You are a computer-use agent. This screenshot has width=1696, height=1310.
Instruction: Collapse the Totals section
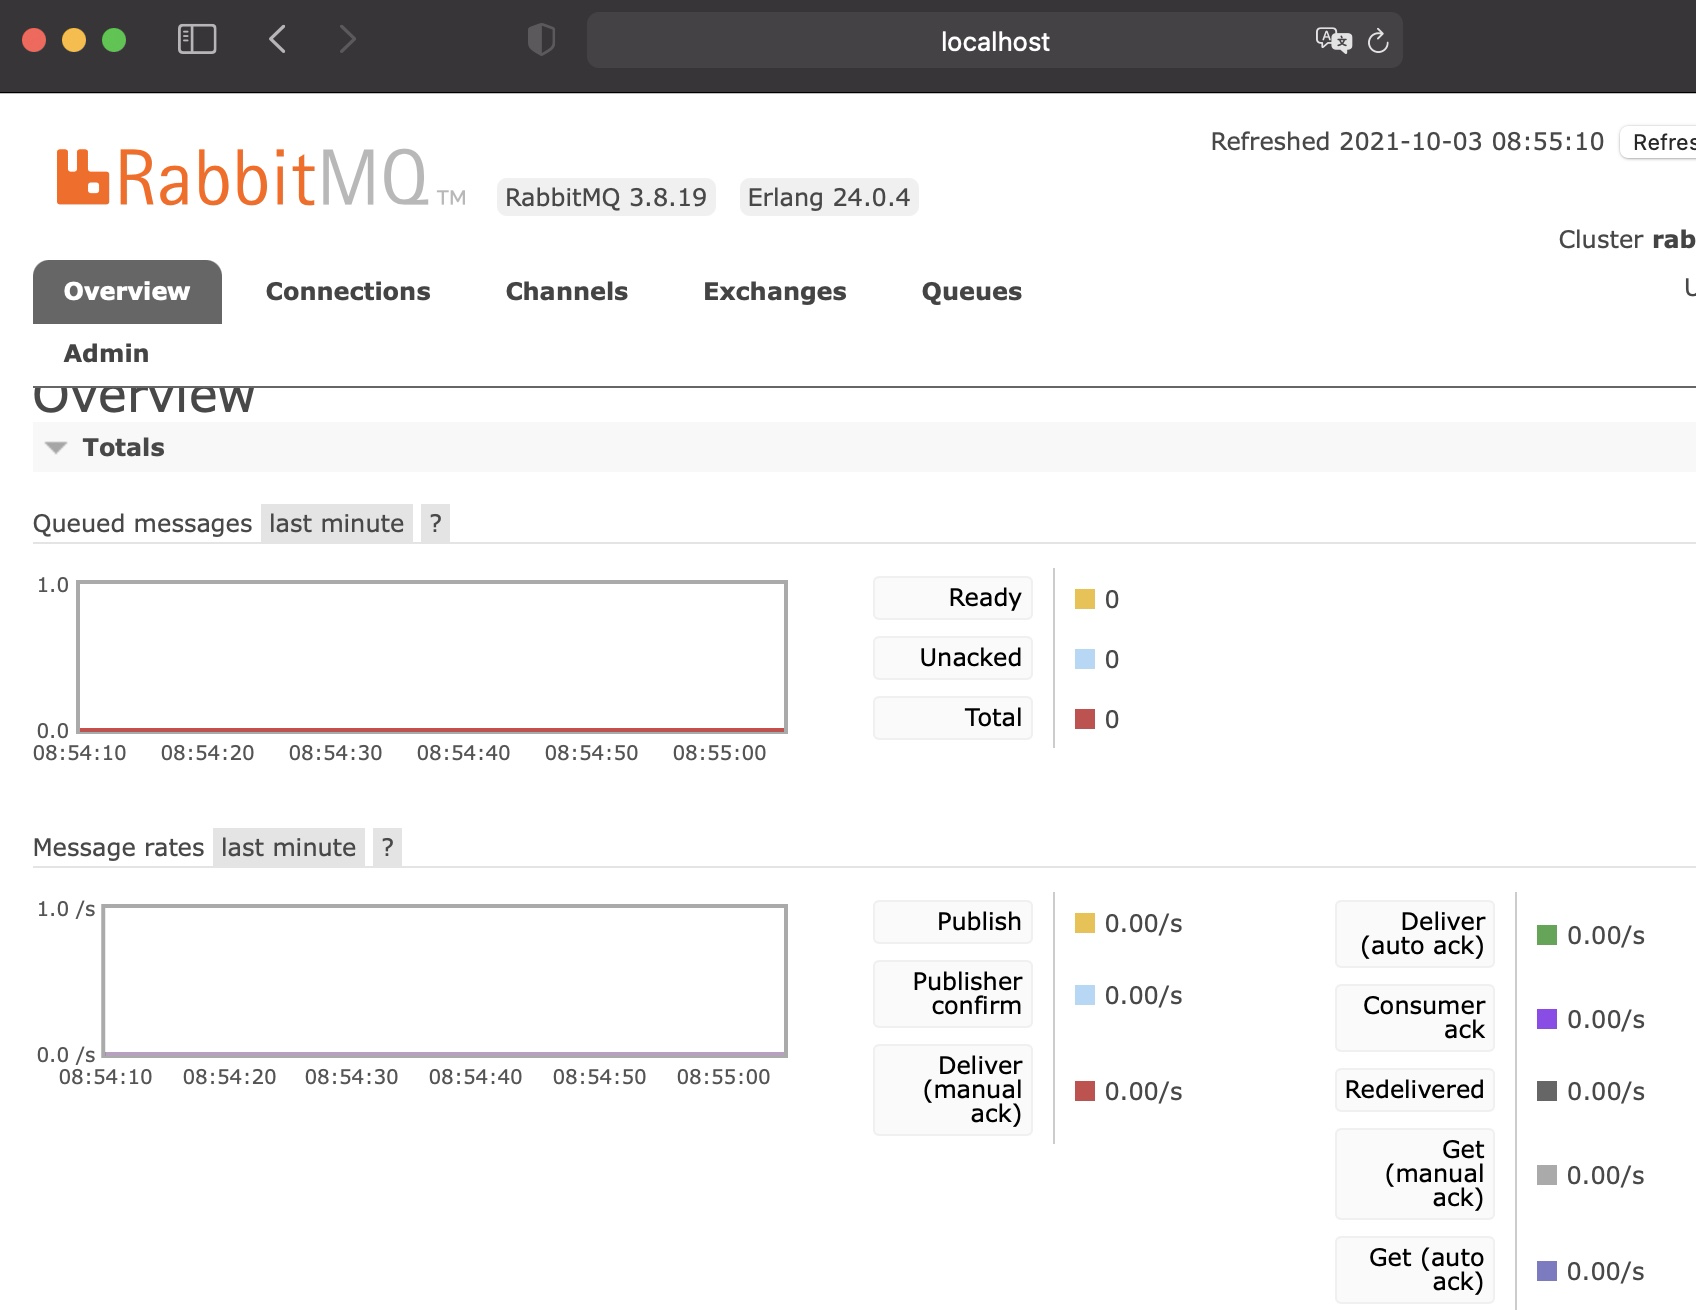[x=56, y=447]
